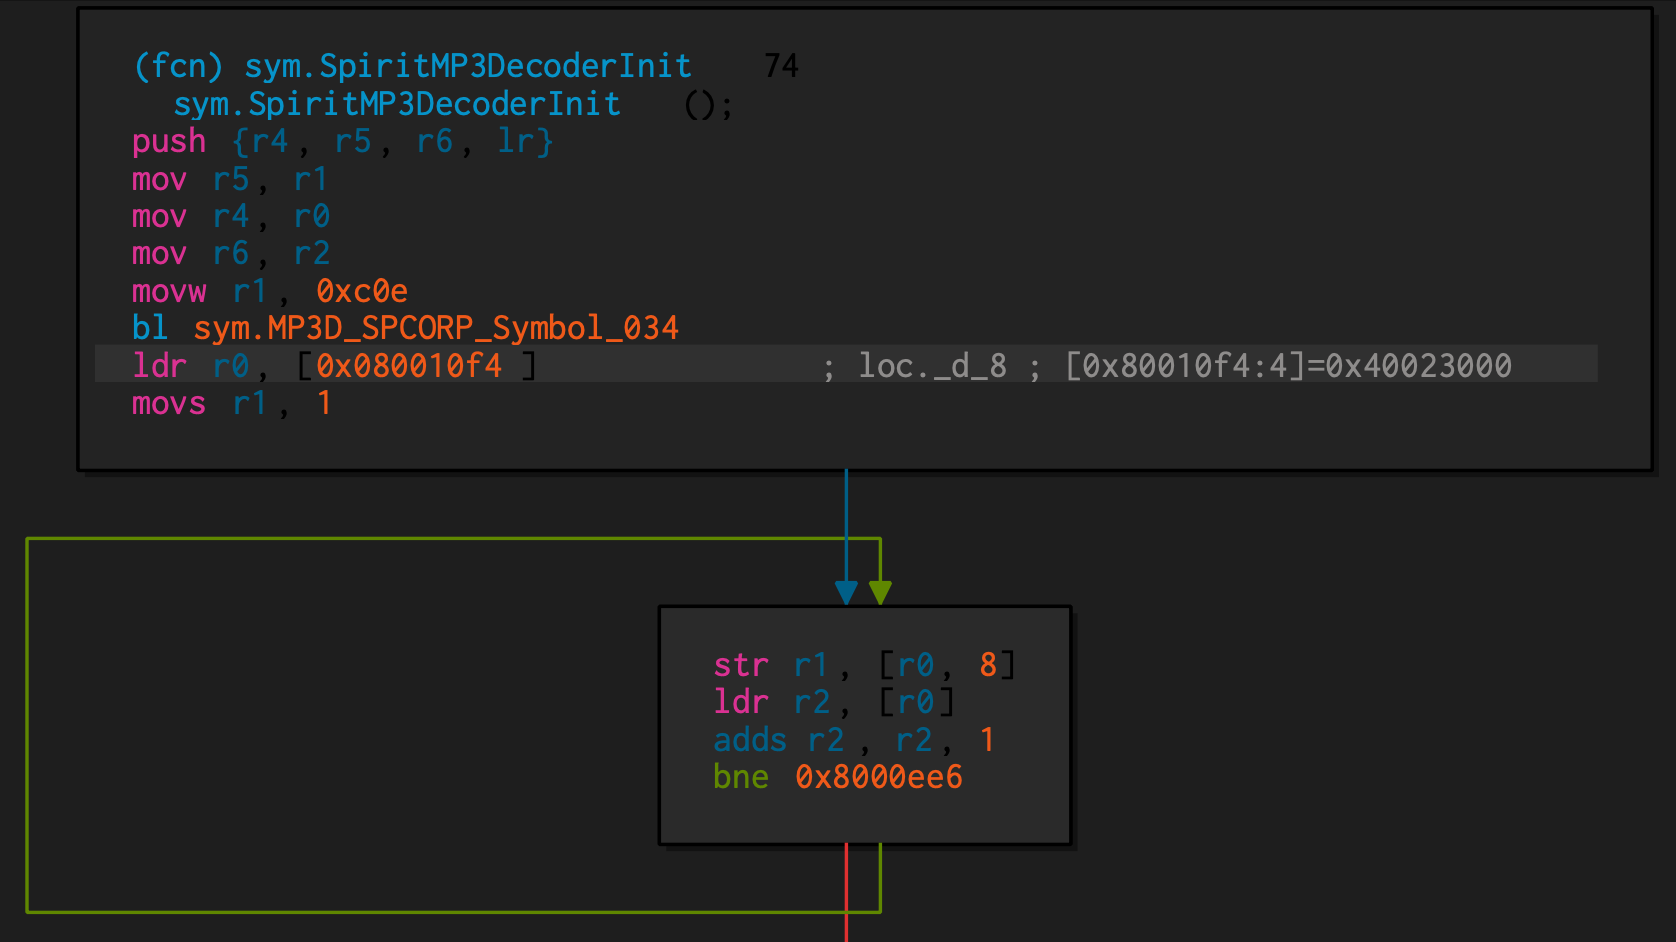Select the push {r4, r5, r6, lr} instruction
Viewport: 1676px width, 942px height.
(x=340, y=141)
